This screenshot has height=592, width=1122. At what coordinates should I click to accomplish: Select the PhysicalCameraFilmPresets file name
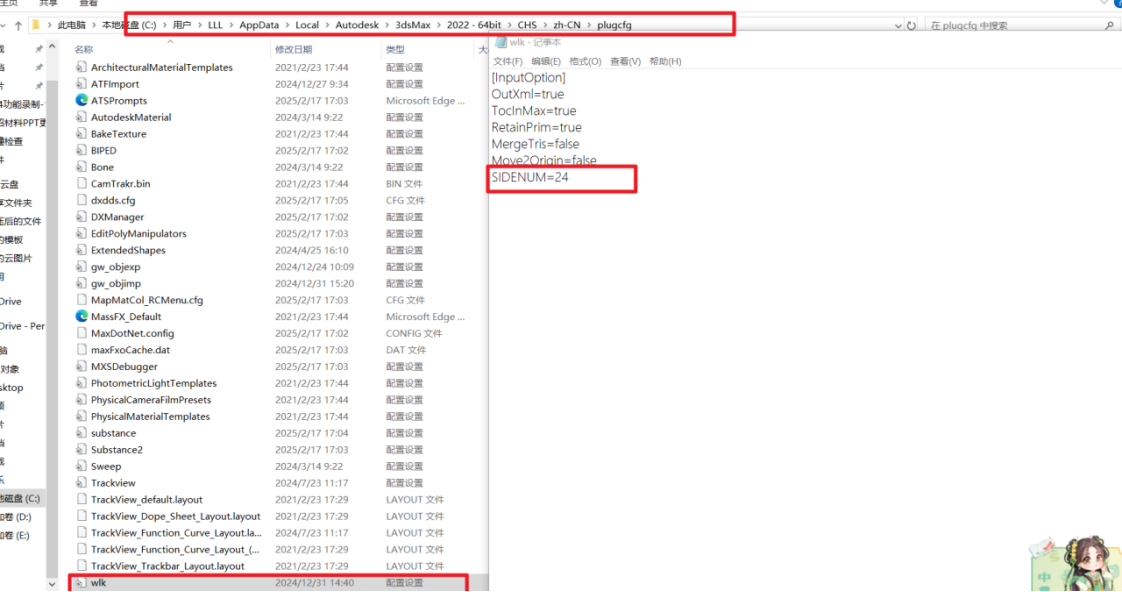pos(151,399)
